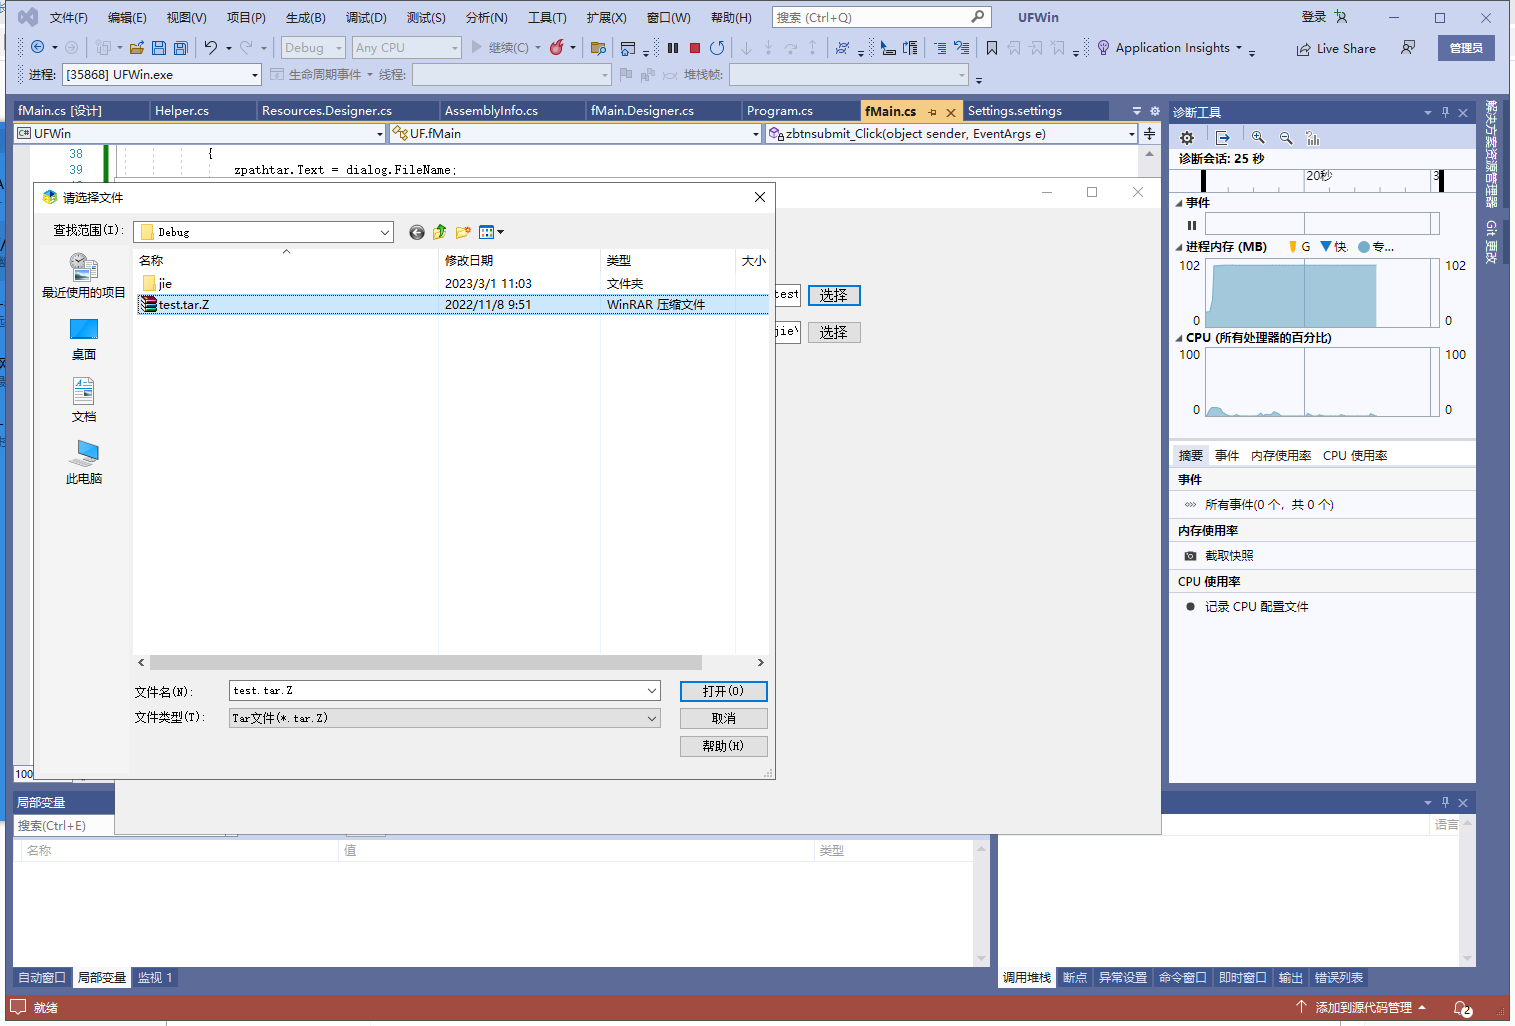Switch to the Call Stack bottom tab

click(x=1027, y=978)
